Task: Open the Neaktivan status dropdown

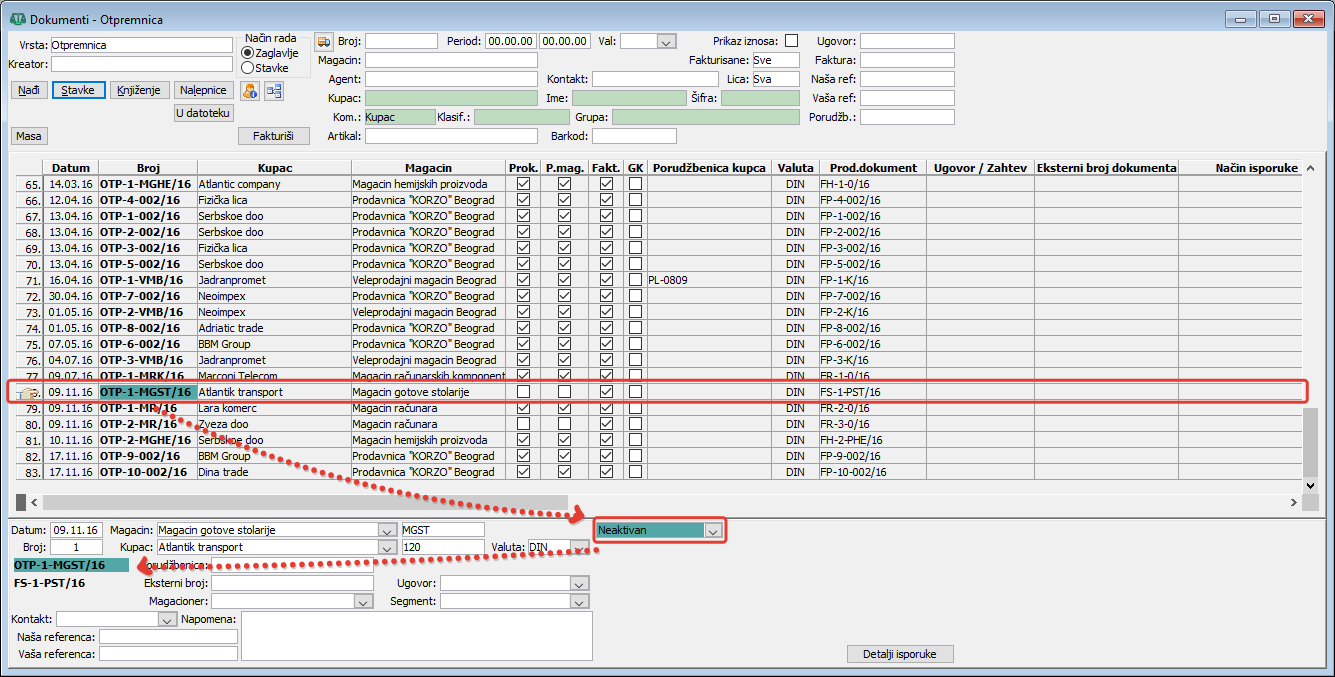Action: pyautogui.click(x=713, y=530)
